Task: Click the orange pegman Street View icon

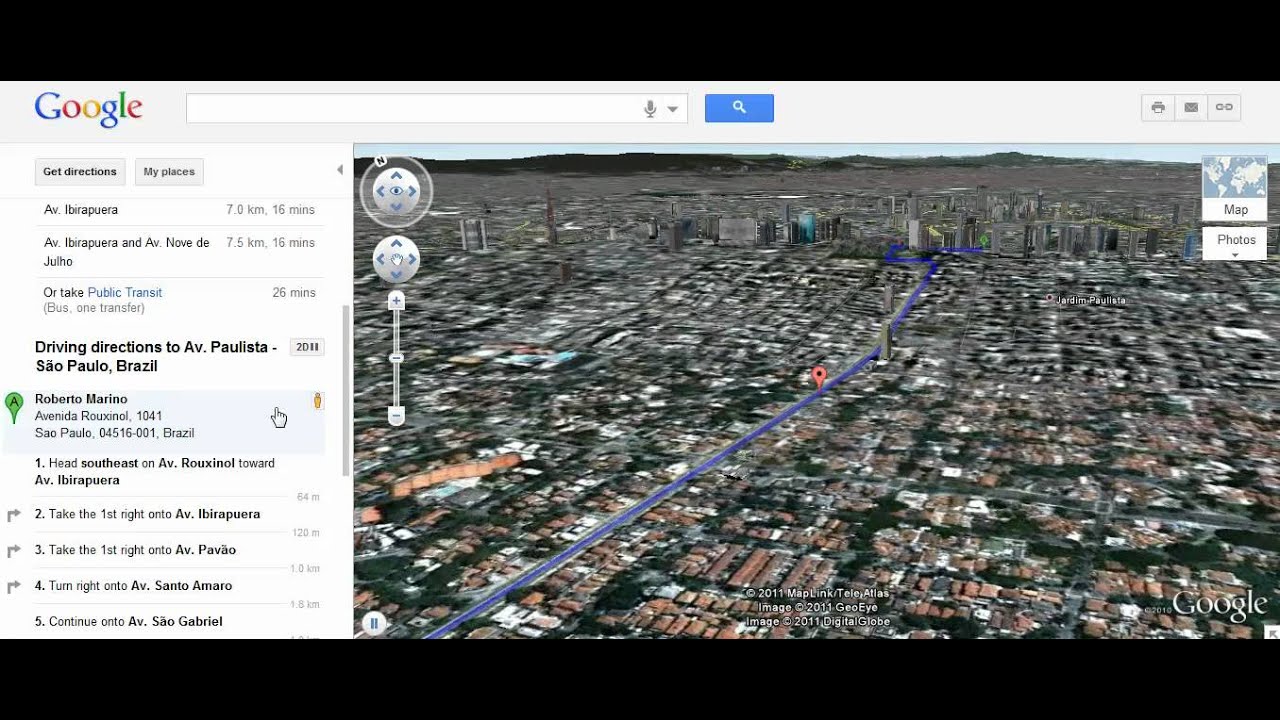Action: pyautogui.click(x=318, y=401)
